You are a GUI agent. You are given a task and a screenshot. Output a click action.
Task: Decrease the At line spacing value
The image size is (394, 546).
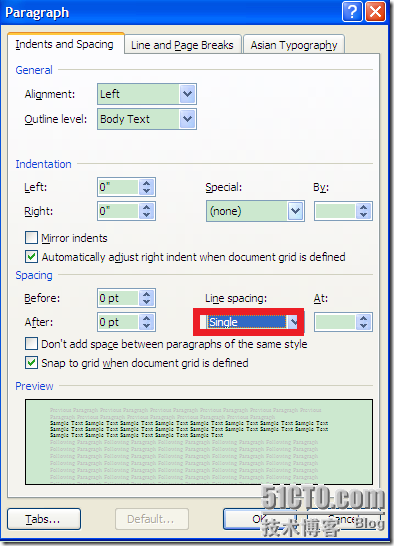[363, 326]
